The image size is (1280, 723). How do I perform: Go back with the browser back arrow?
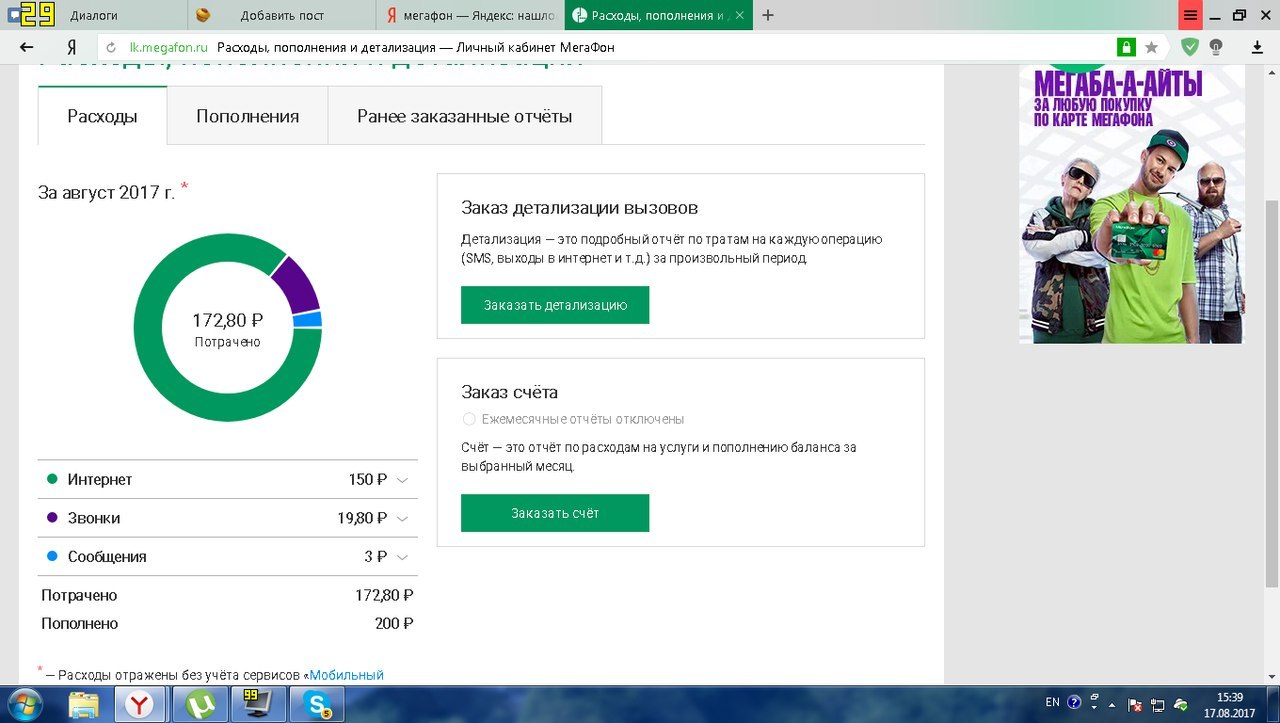click(26, 47)
